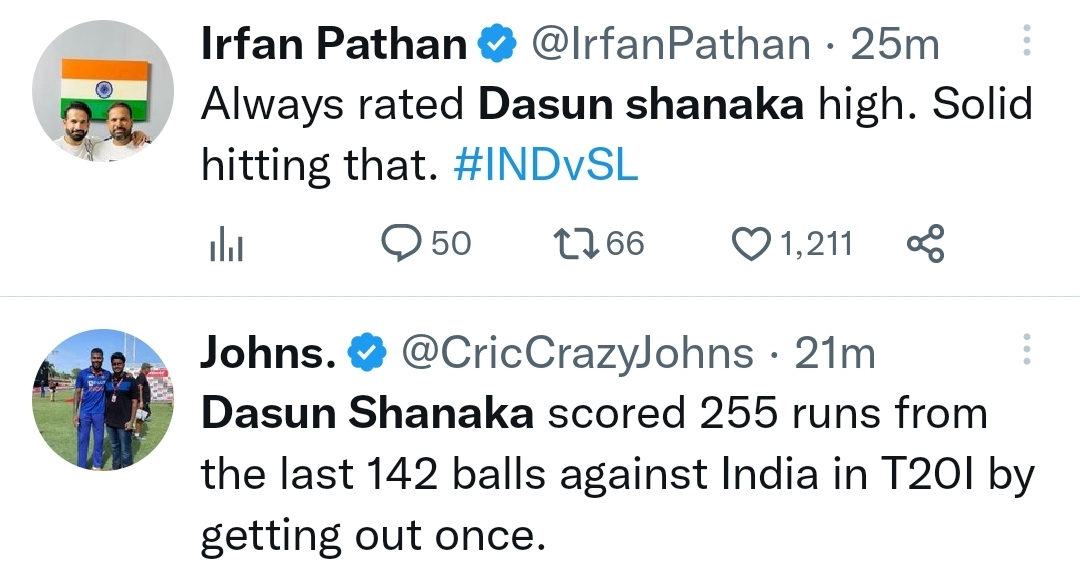
Task: Open the #INDvSL hashtag
Action: tap(545, 164)
